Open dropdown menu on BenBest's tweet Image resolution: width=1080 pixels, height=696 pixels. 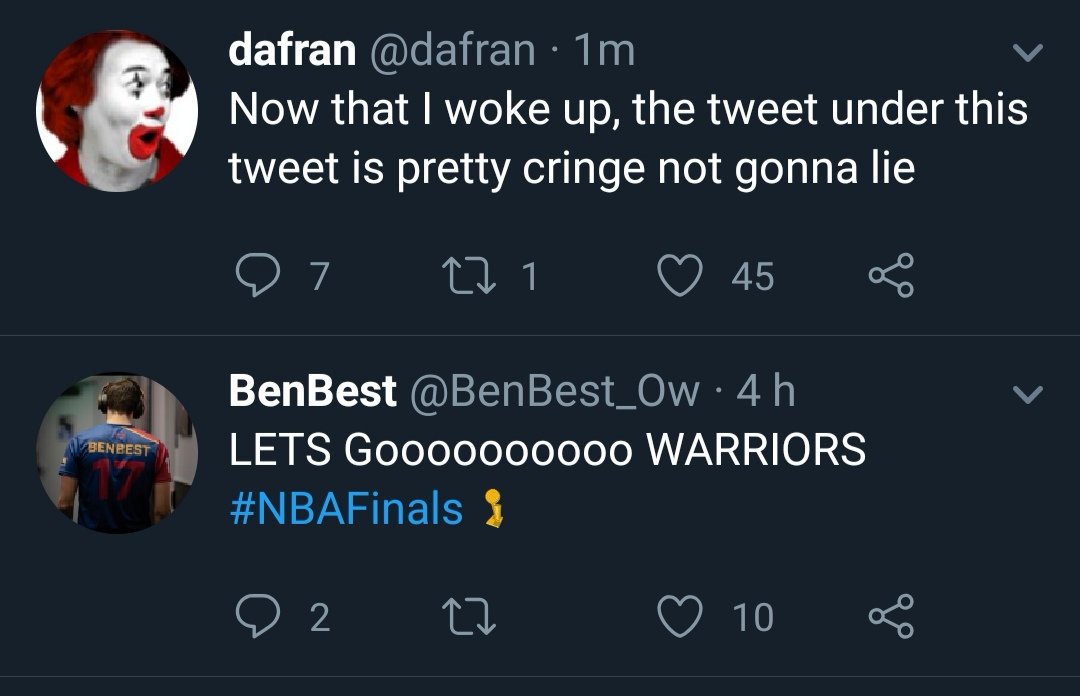(1027, 393)
